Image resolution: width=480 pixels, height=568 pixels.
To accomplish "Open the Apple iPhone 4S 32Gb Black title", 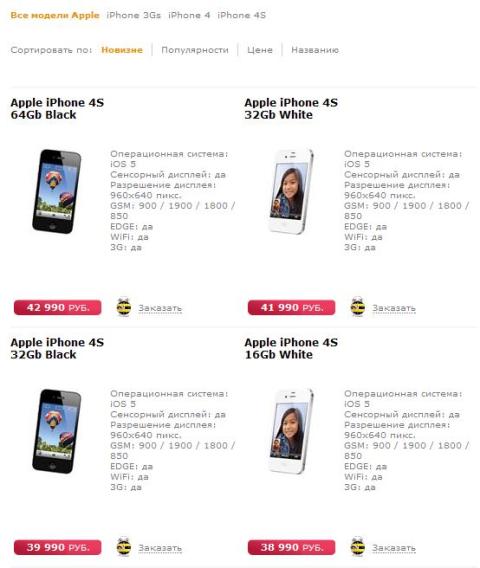I will tap(57, 348).
